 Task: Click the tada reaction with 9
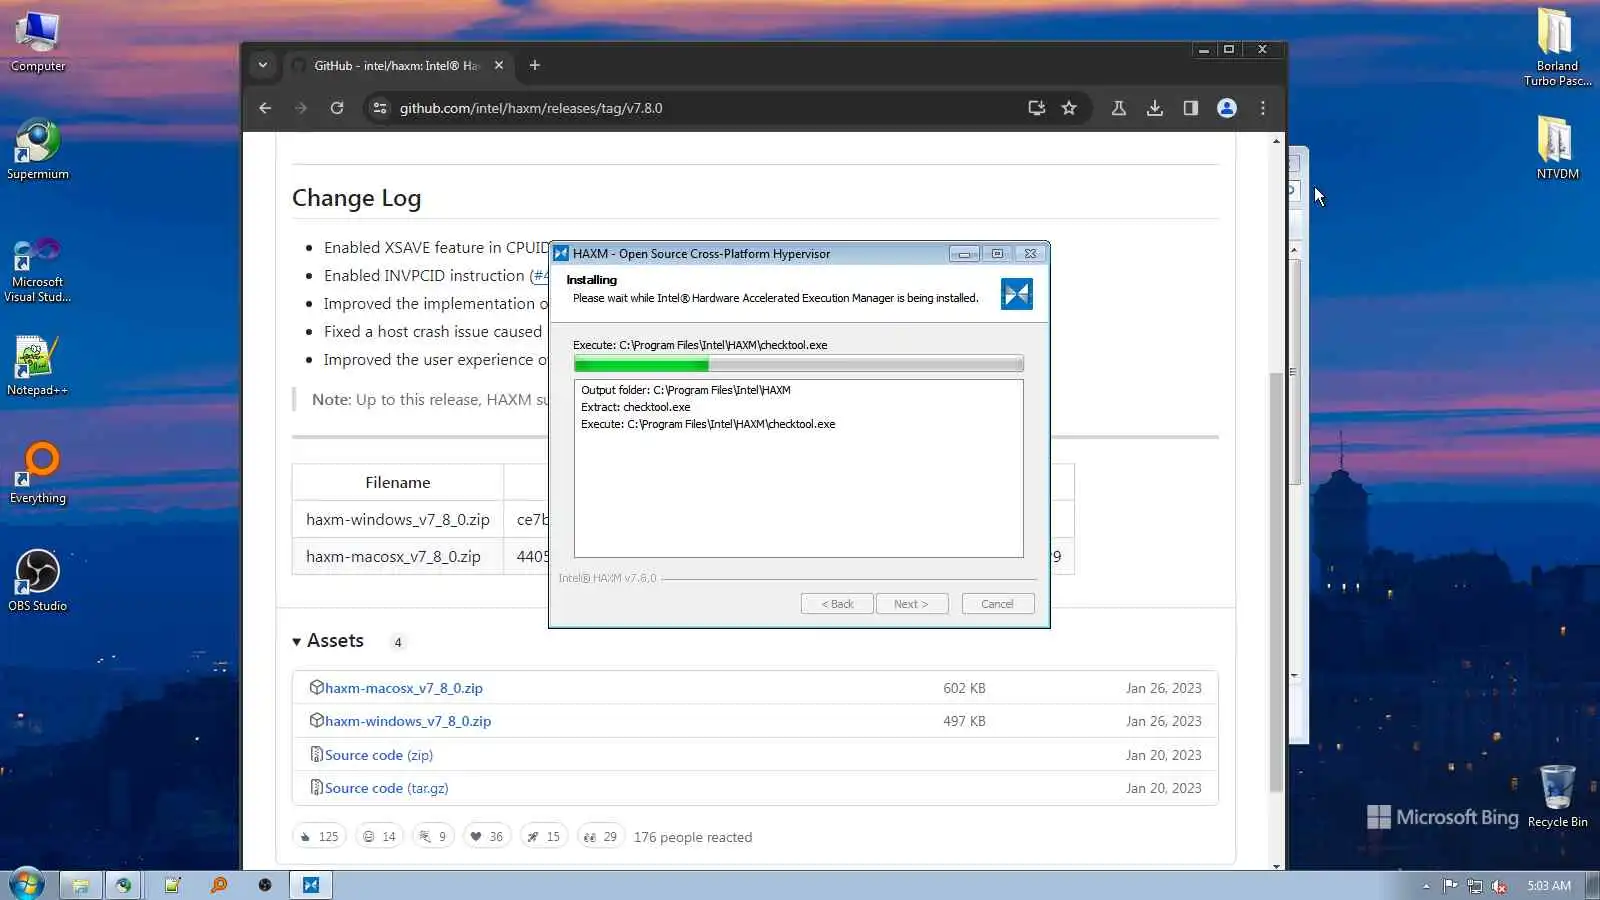tap(433, 836)
